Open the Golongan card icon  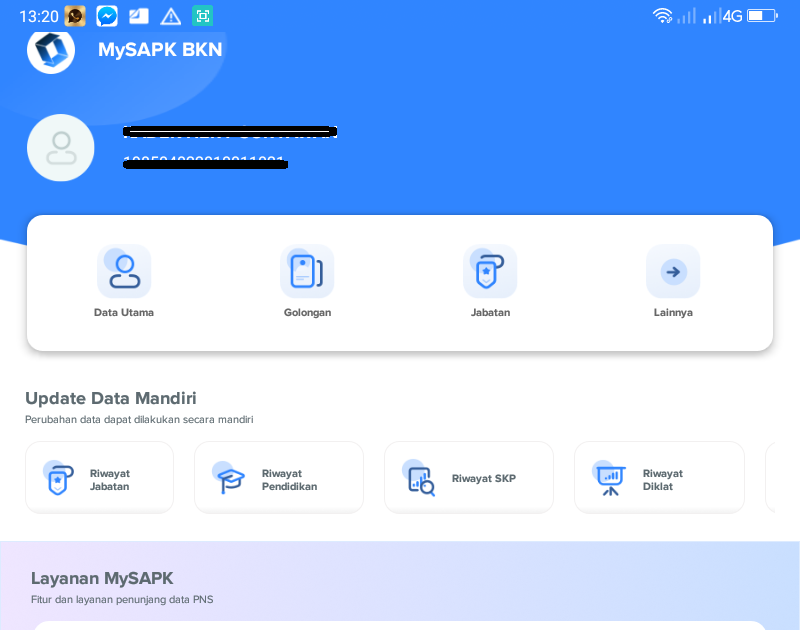coord(307,271)
